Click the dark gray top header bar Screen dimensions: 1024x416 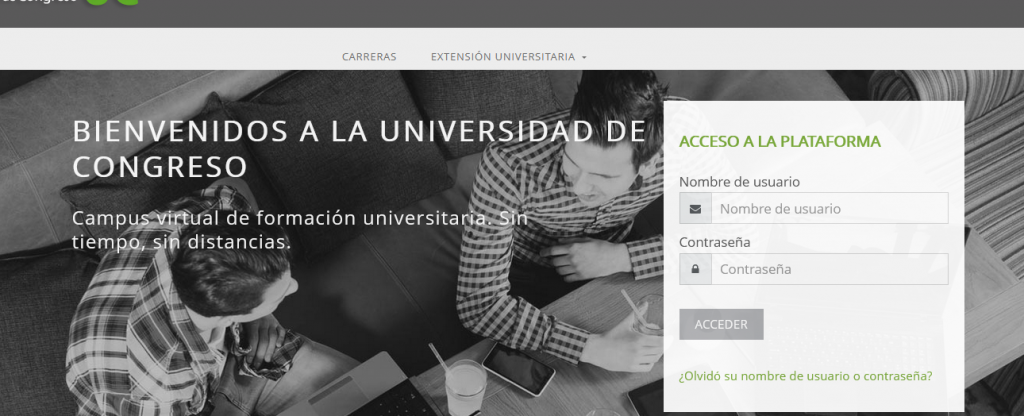click(512, 14)
